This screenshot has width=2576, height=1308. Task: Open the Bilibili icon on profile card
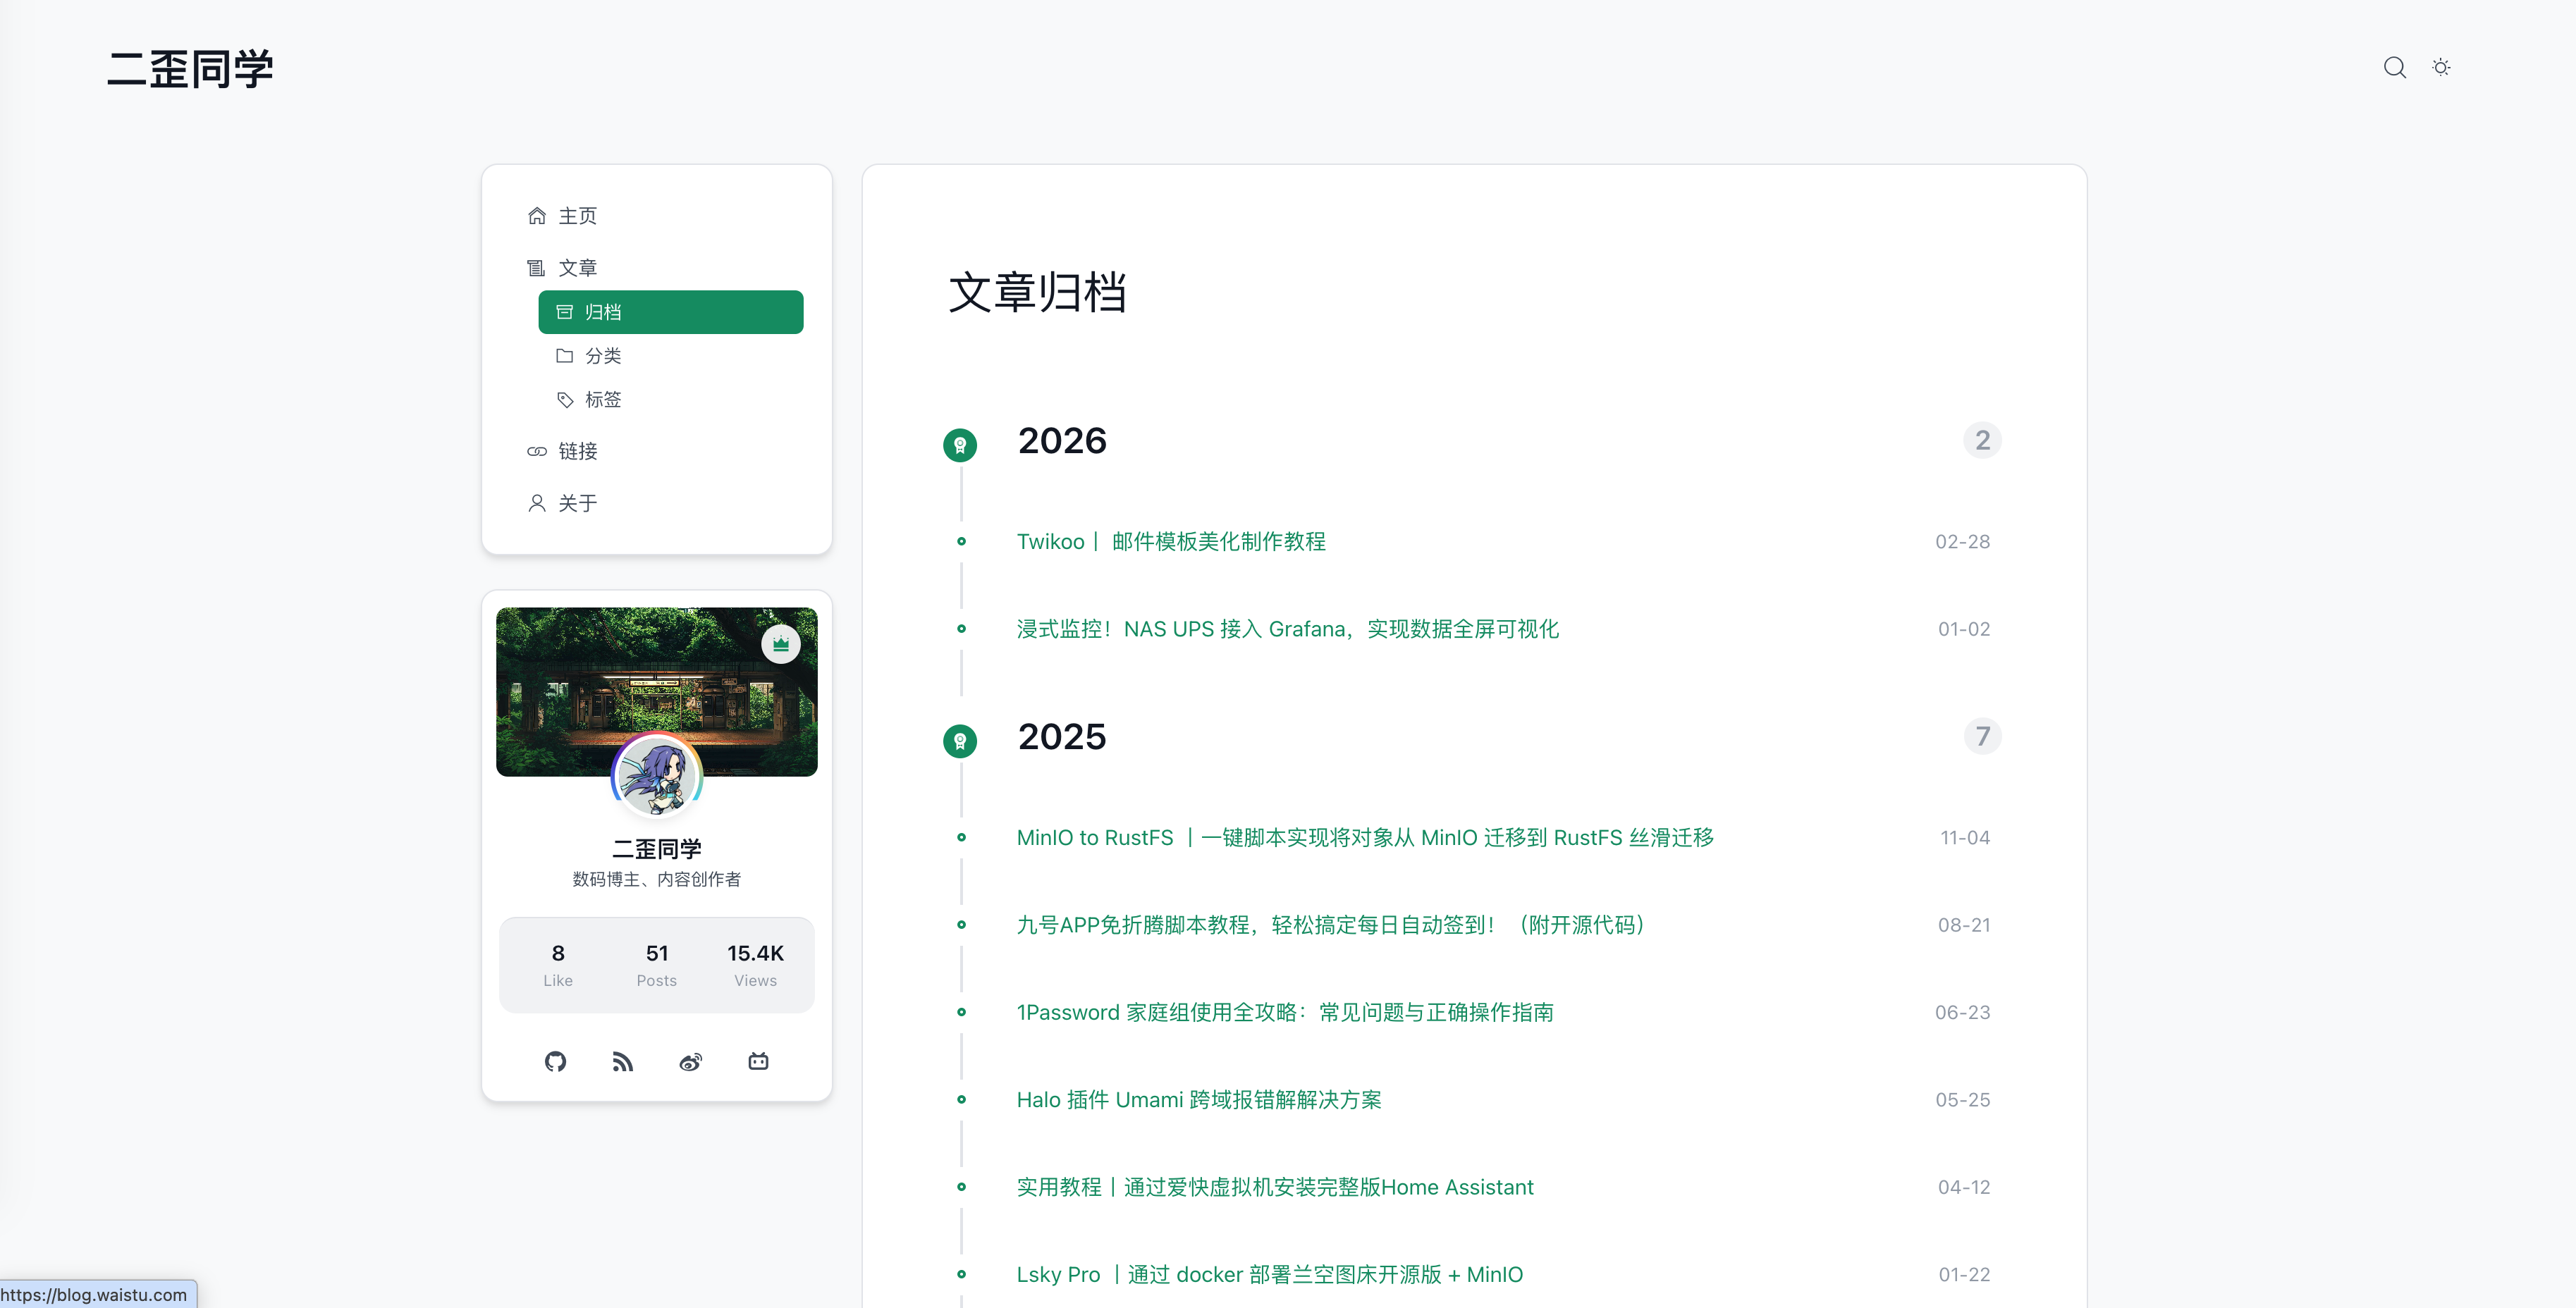[758, 1061]
